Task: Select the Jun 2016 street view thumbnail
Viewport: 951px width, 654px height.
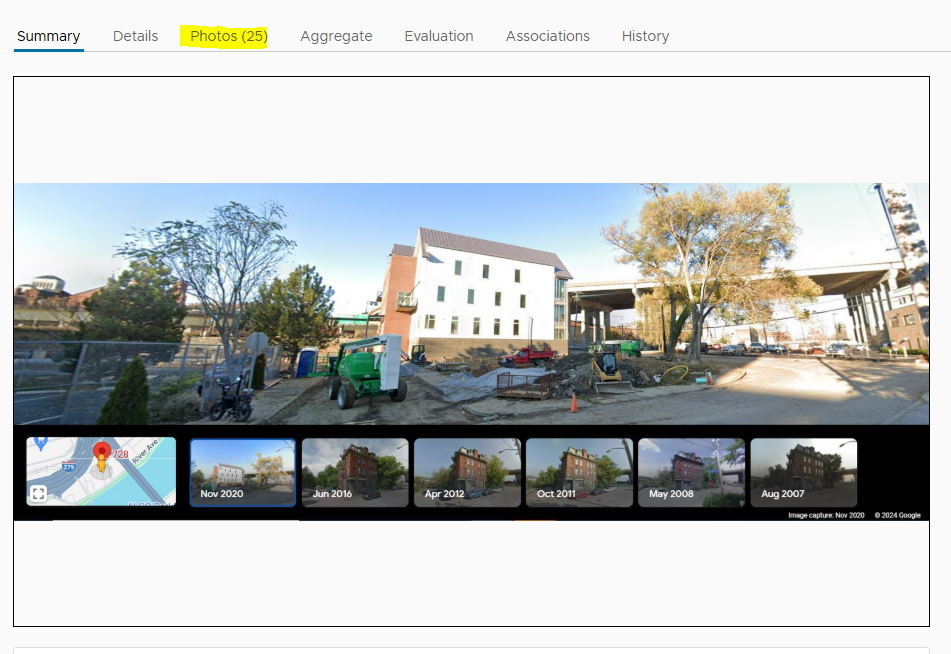Action: click(x=355, y=472)
